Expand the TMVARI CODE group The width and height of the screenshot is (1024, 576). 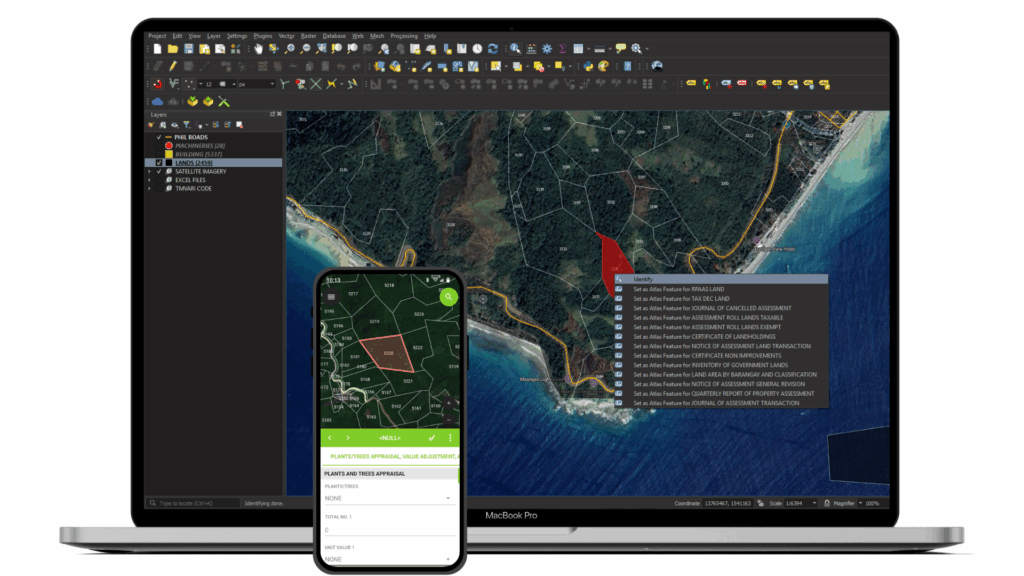(x=150, y=188)
